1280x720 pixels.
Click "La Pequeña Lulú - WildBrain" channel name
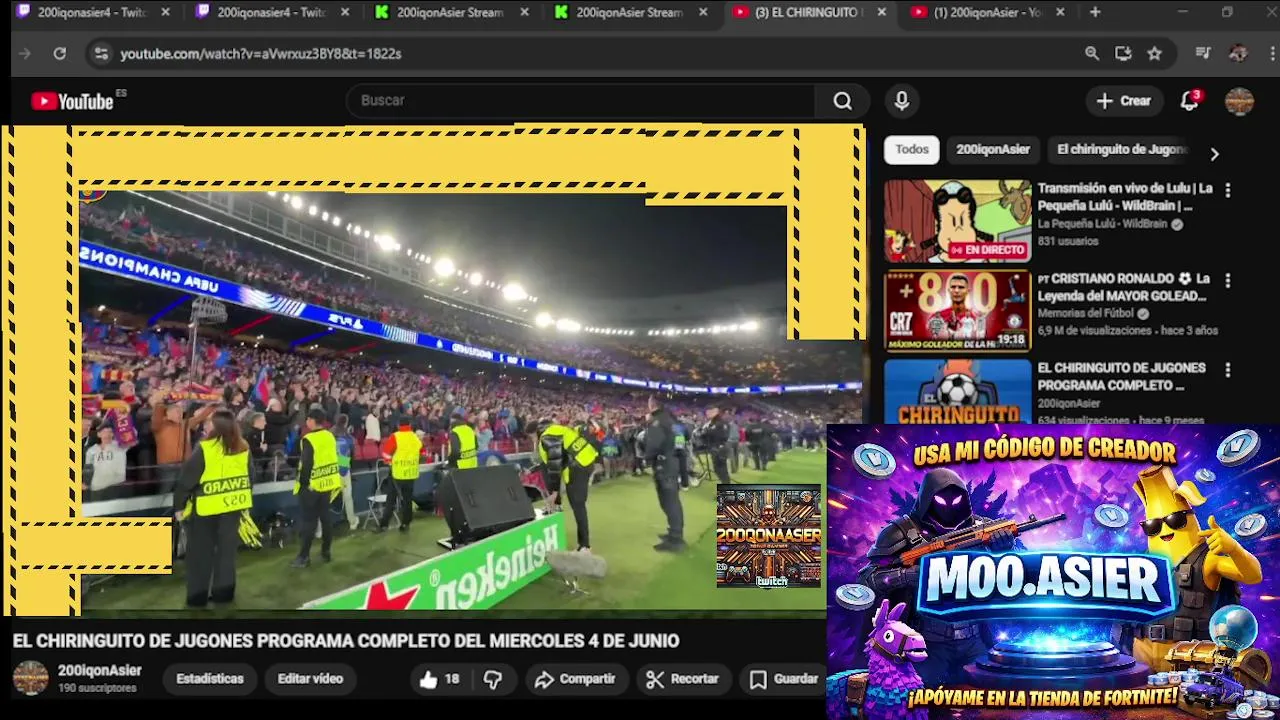pos(1102,224)
